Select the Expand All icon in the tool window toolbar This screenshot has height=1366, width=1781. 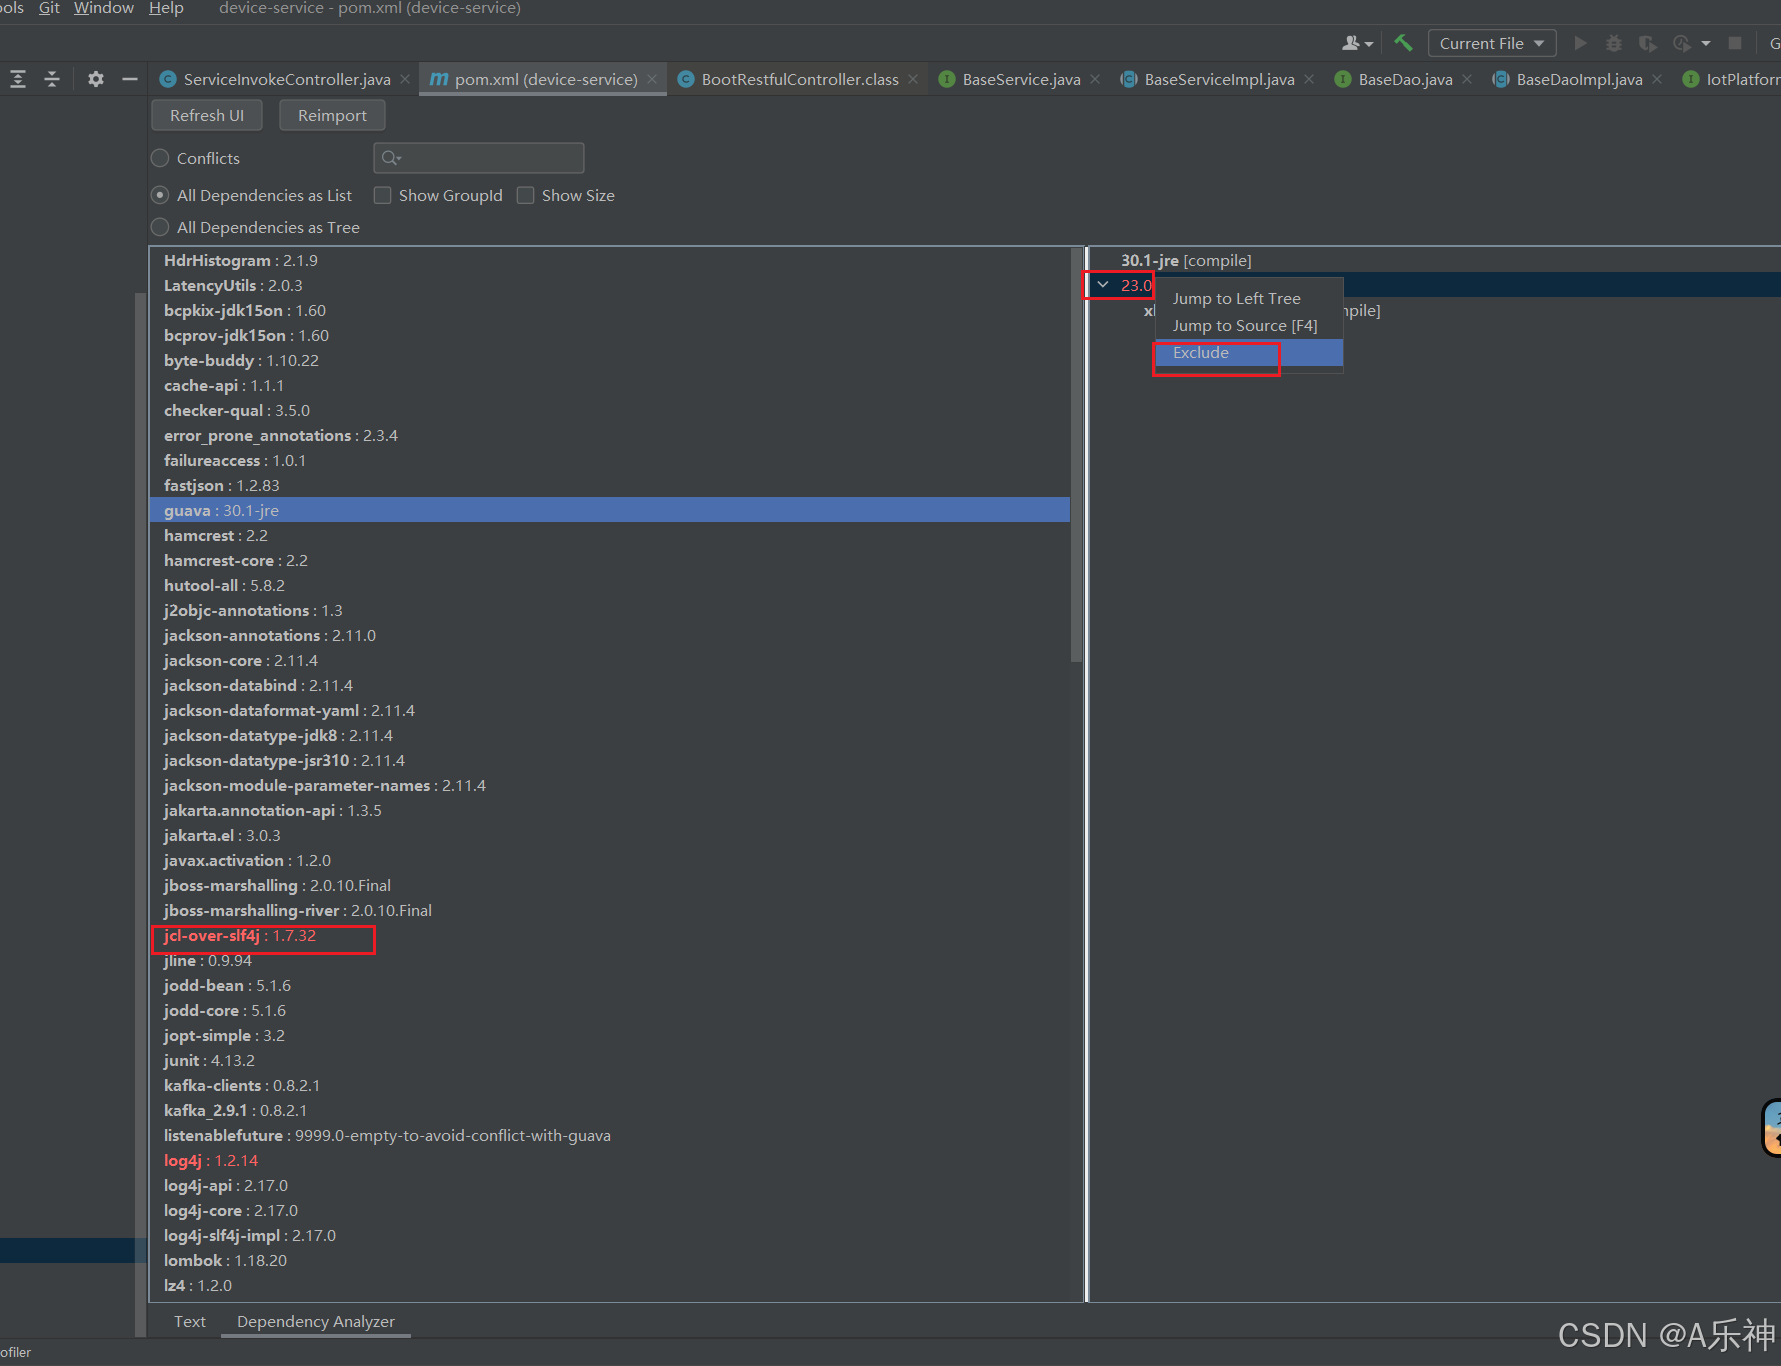[17, 79]
